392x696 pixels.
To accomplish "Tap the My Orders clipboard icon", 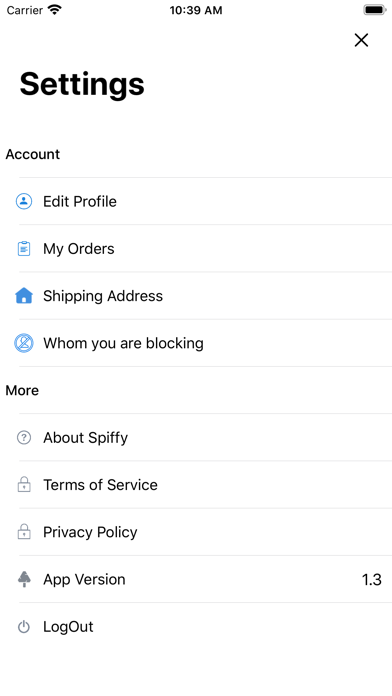I will 24,249.
